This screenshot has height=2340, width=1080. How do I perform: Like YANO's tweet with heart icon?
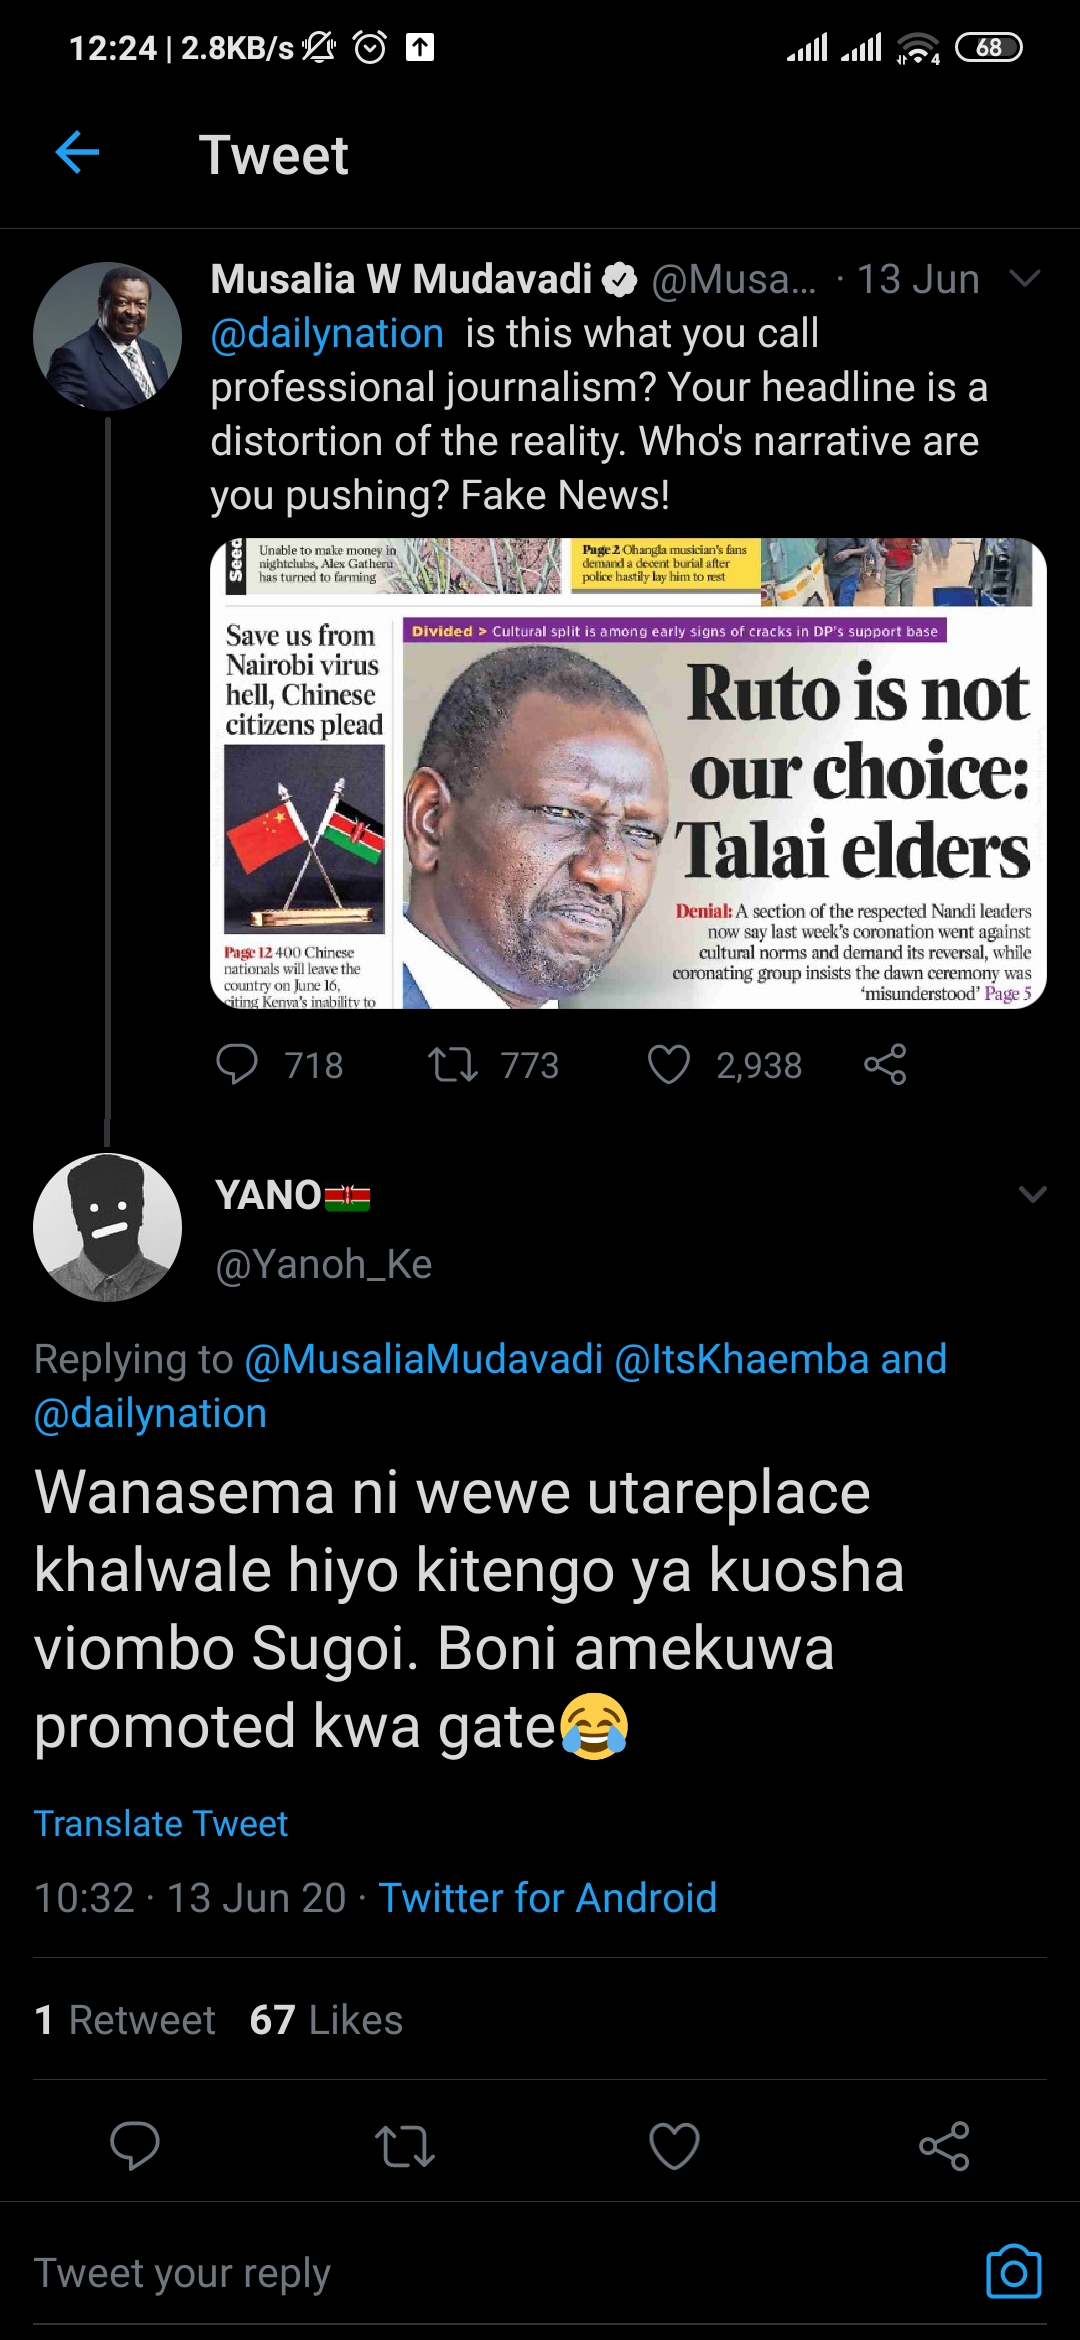(x=674, y=2145)
